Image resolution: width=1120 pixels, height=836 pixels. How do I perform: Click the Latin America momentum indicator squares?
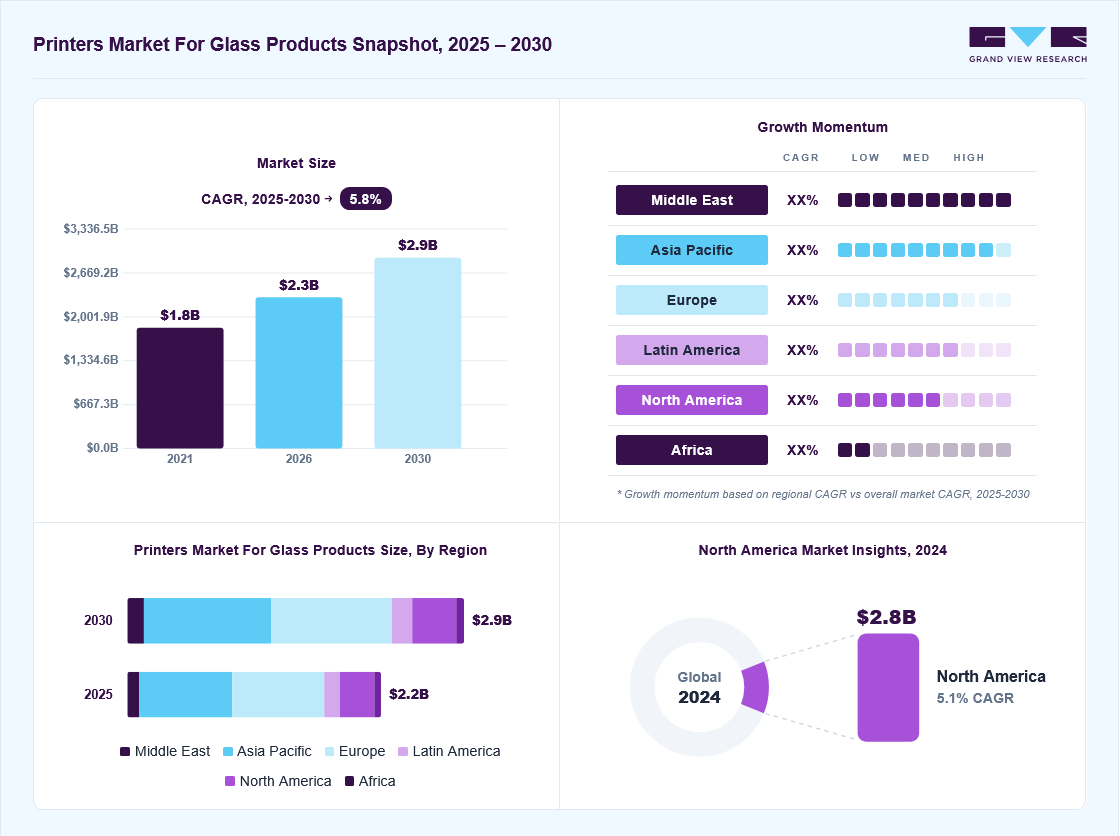tap(924, 350)
